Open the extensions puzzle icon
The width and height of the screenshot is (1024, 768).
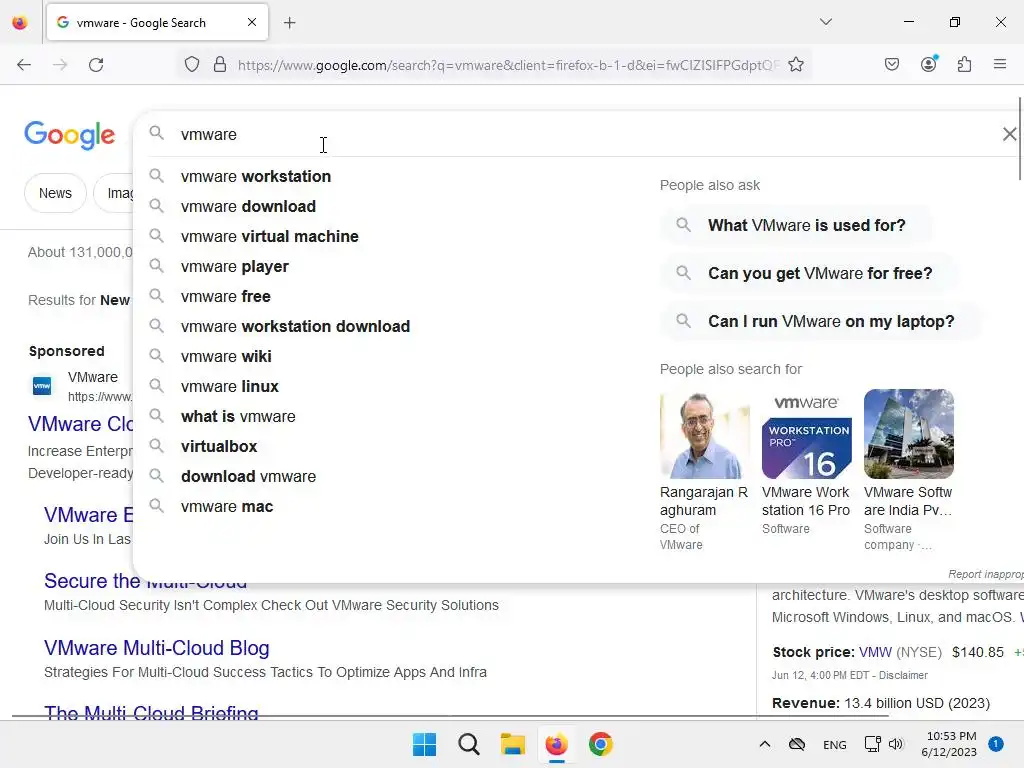(x=964, y=65)
